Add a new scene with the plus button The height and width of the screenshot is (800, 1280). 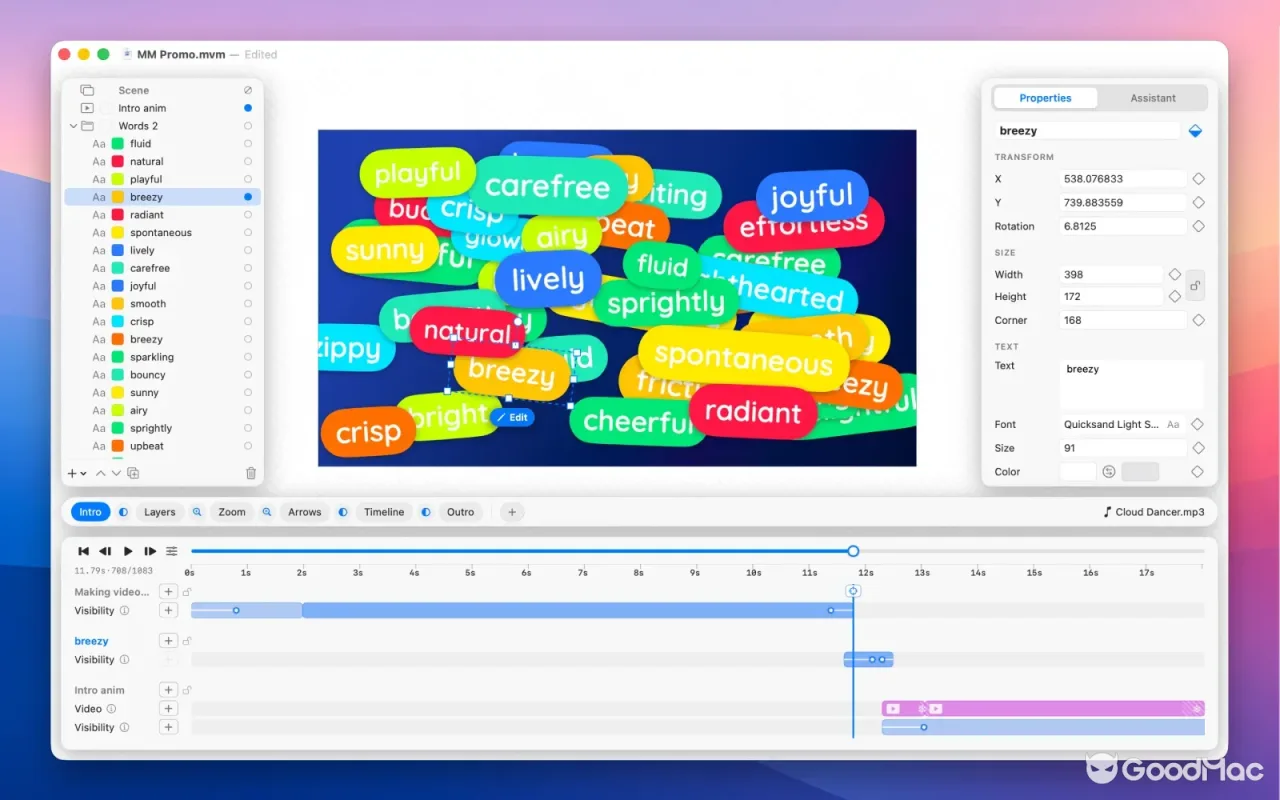[x=512, y=512]
